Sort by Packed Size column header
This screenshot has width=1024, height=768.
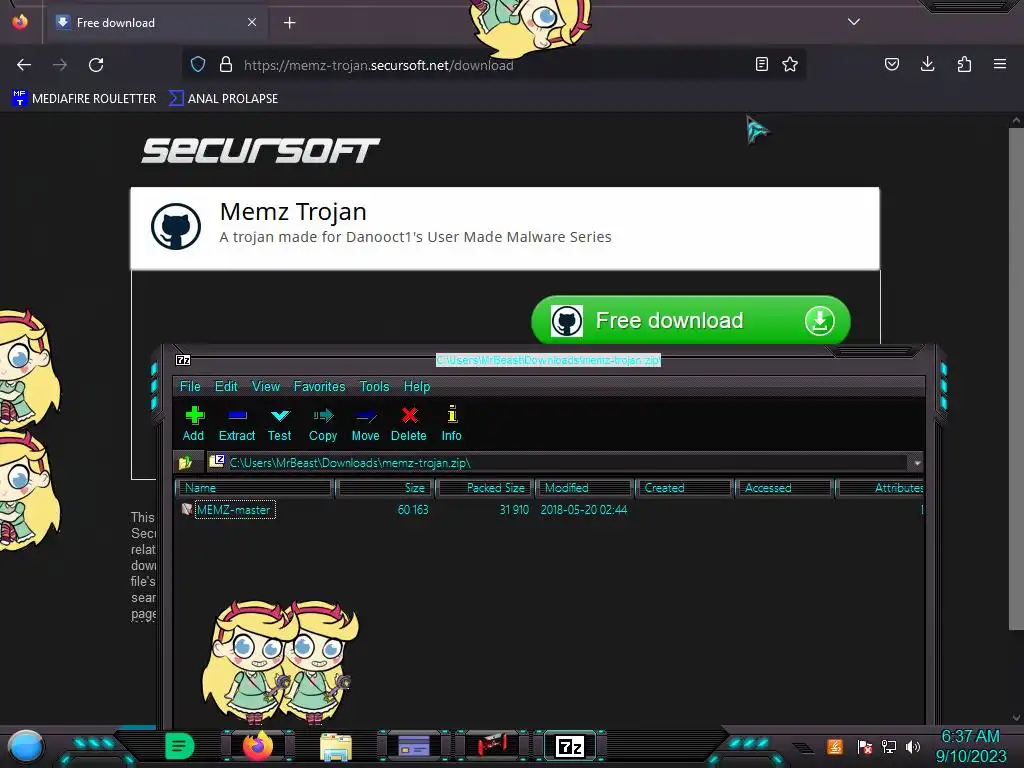[485, 488]
